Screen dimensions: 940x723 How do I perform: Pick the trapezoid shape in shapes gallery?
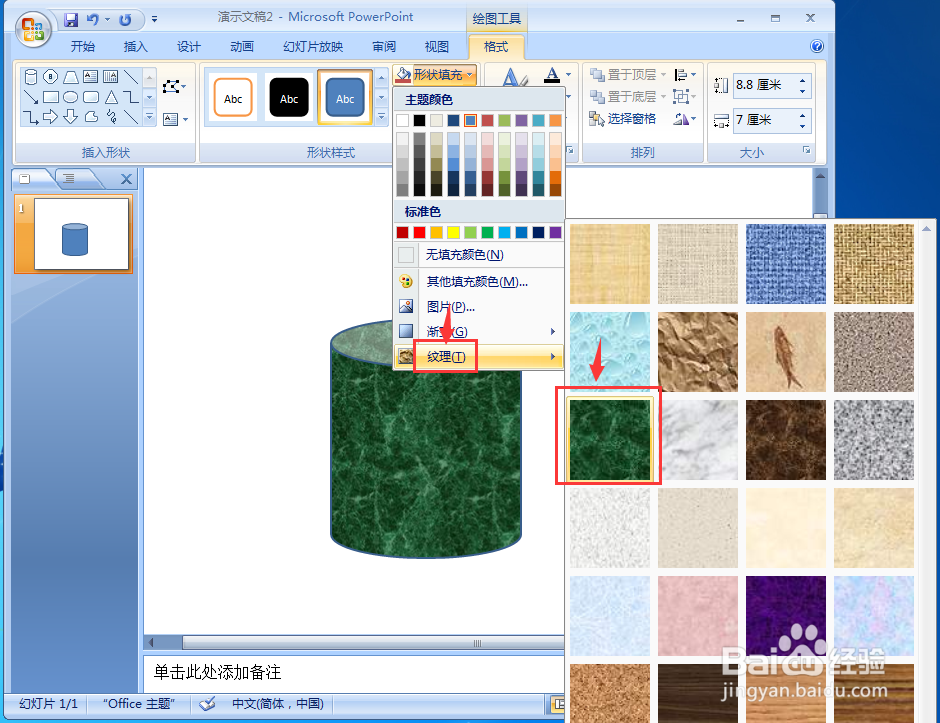pyautogui.click(x=71, y=77)
